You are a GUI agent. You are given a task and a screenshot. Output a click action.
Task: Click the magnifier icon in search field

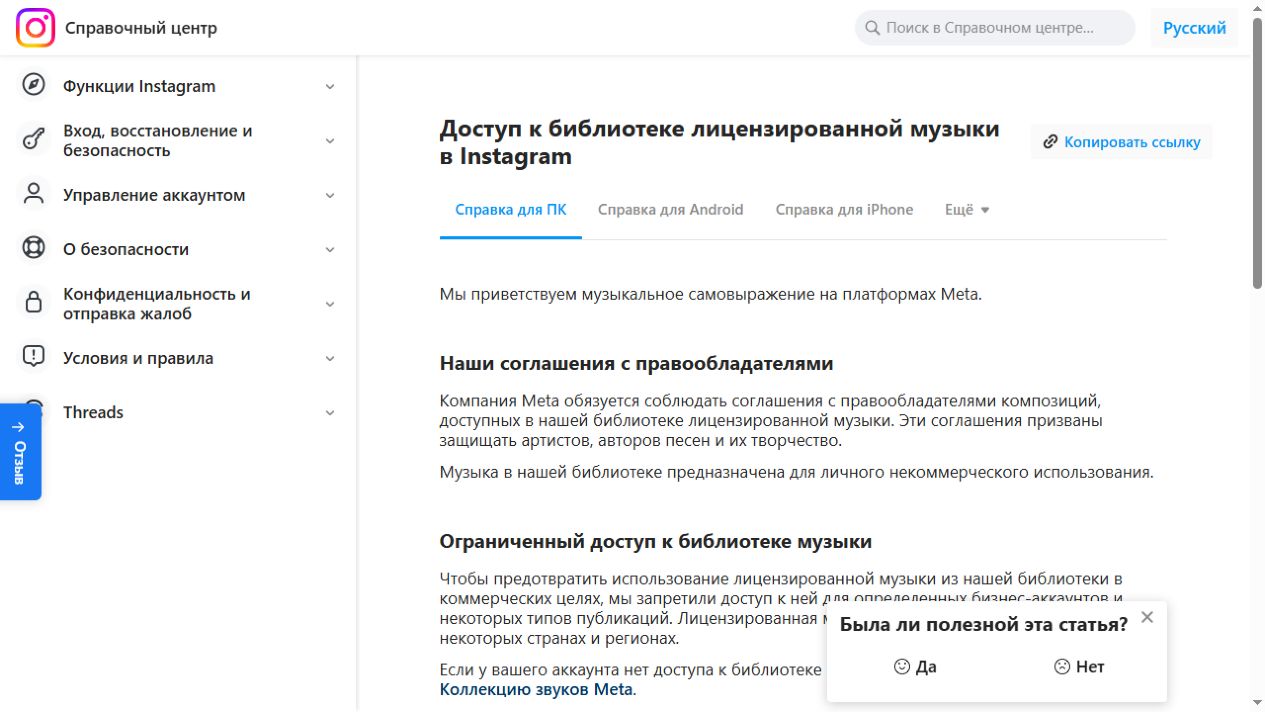click(872, 28)
